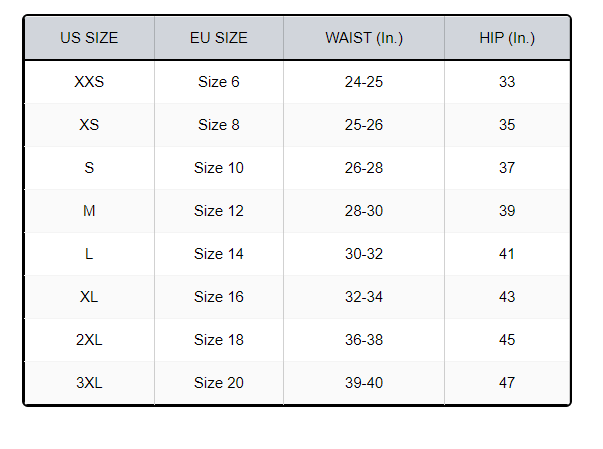Click the Size 6 EU cell
This screenshot has width=603, height=449.
pyautogui.click(x=218, y=82)
